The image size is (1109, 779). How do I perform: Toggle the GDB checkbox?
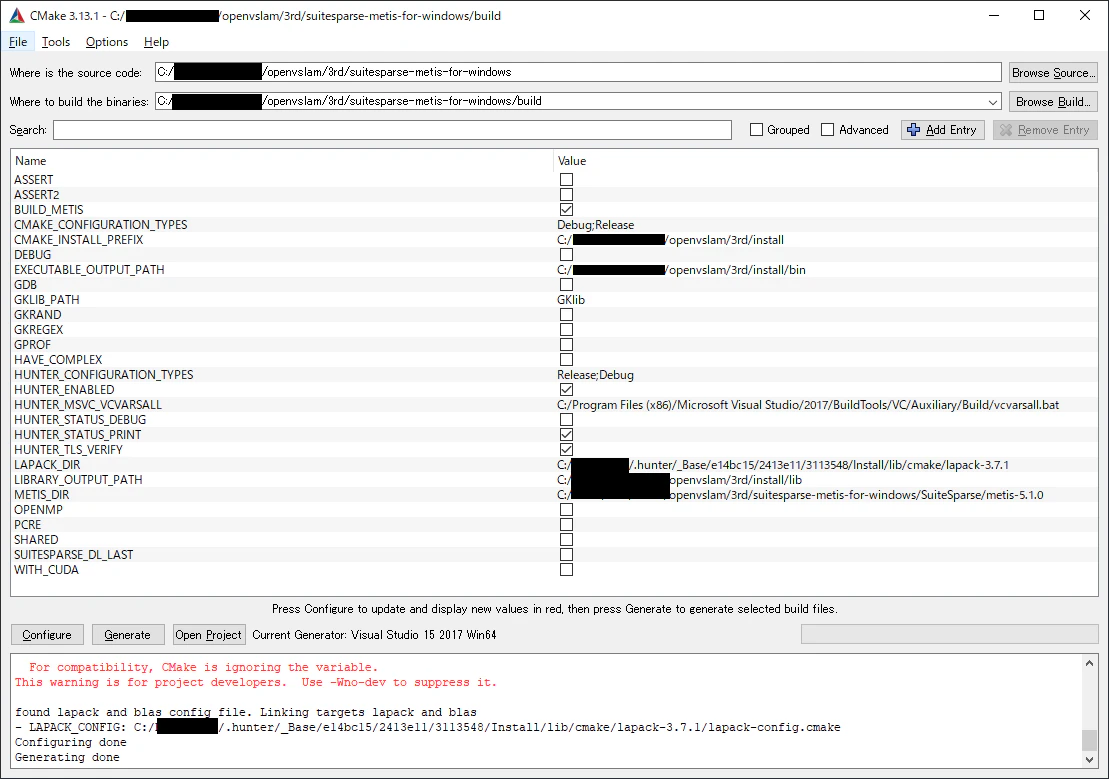[566, 284]
